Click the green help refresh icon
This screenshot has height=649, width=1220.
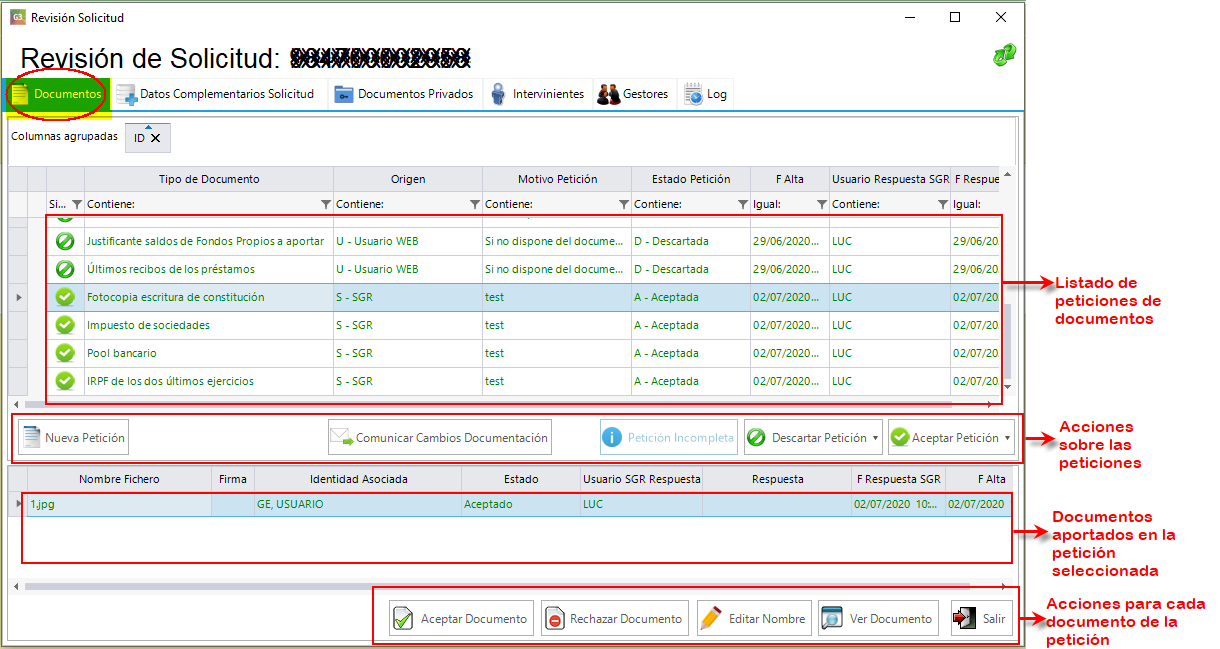point(1004,56)
